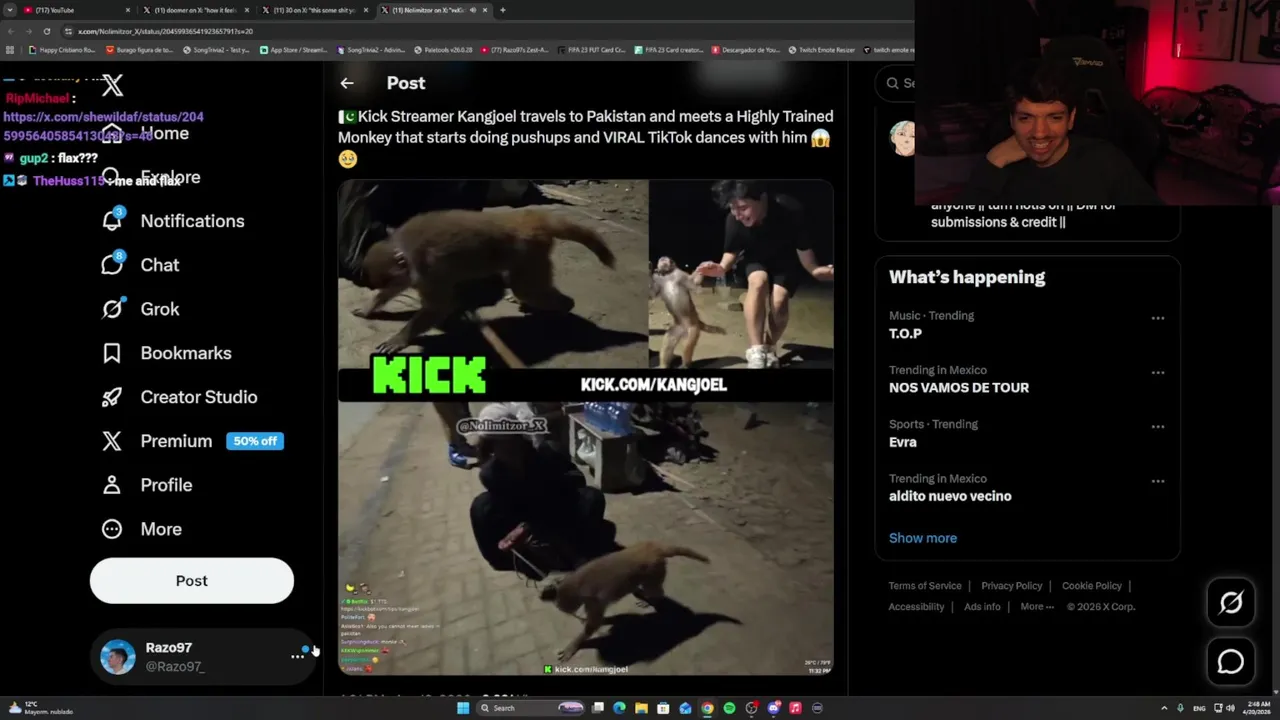
Task: Click the shewildaf status link in chat overlay
Action: point(103,126)
